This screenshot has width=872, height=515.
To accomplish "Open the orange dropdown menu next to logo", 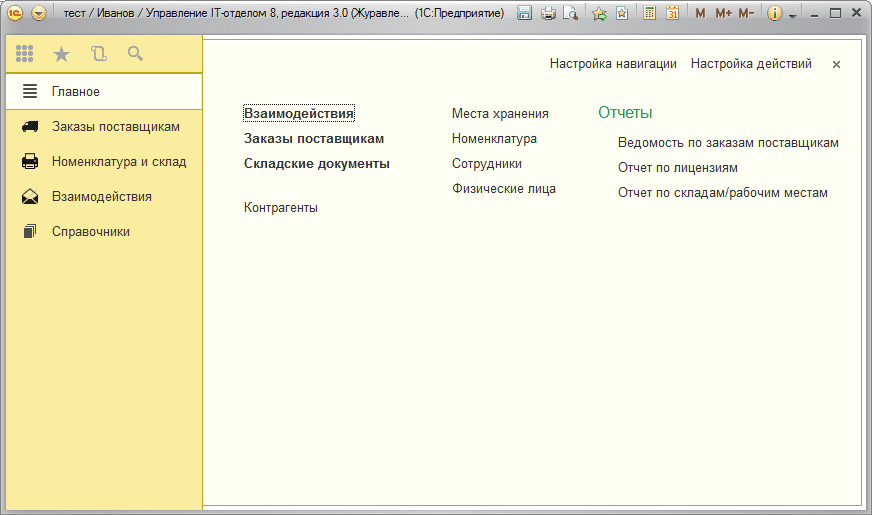I will [x=39, y=13].
